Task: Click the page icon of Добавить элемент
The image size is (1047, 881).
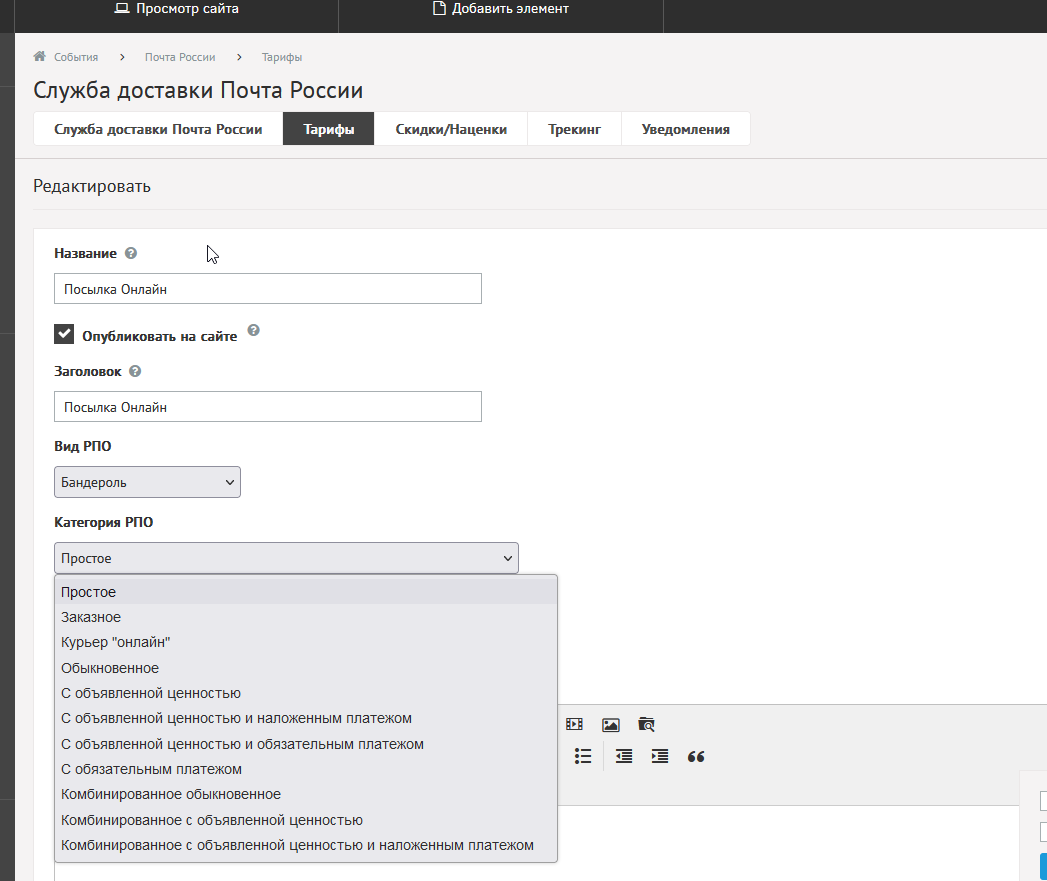Action: pyautogui.click(x=439, y=9)
